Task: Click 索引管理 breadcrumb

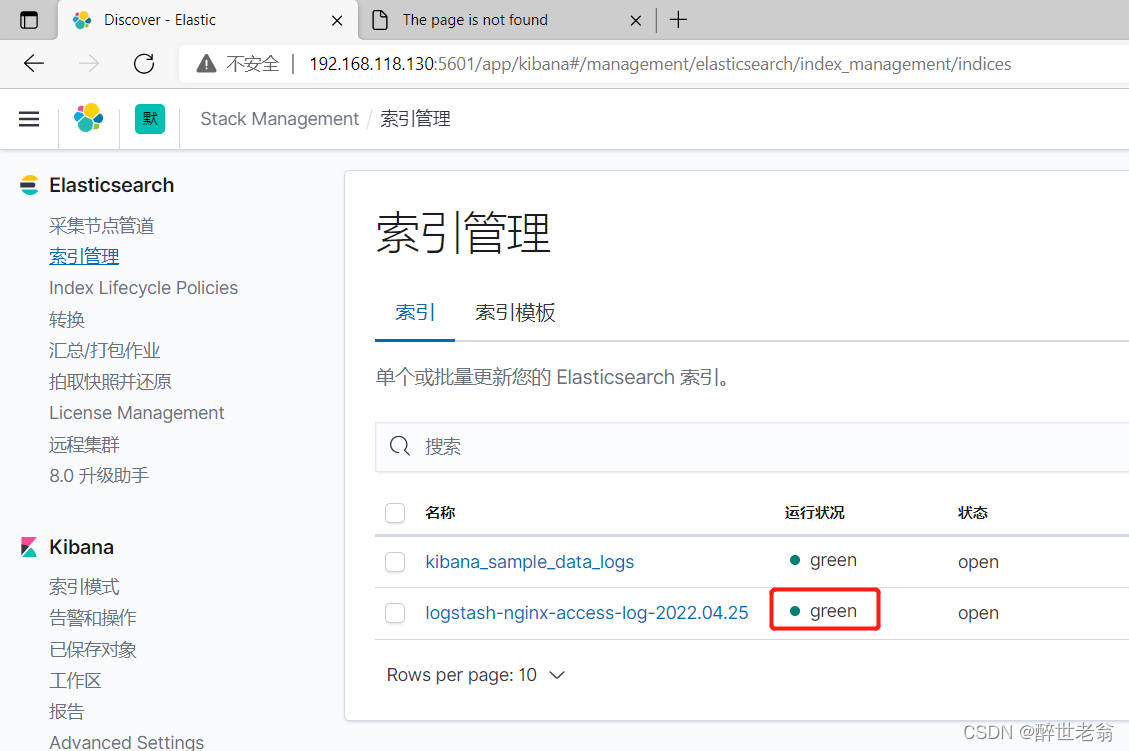Action: pyautogui.click(x=415, y=119)
